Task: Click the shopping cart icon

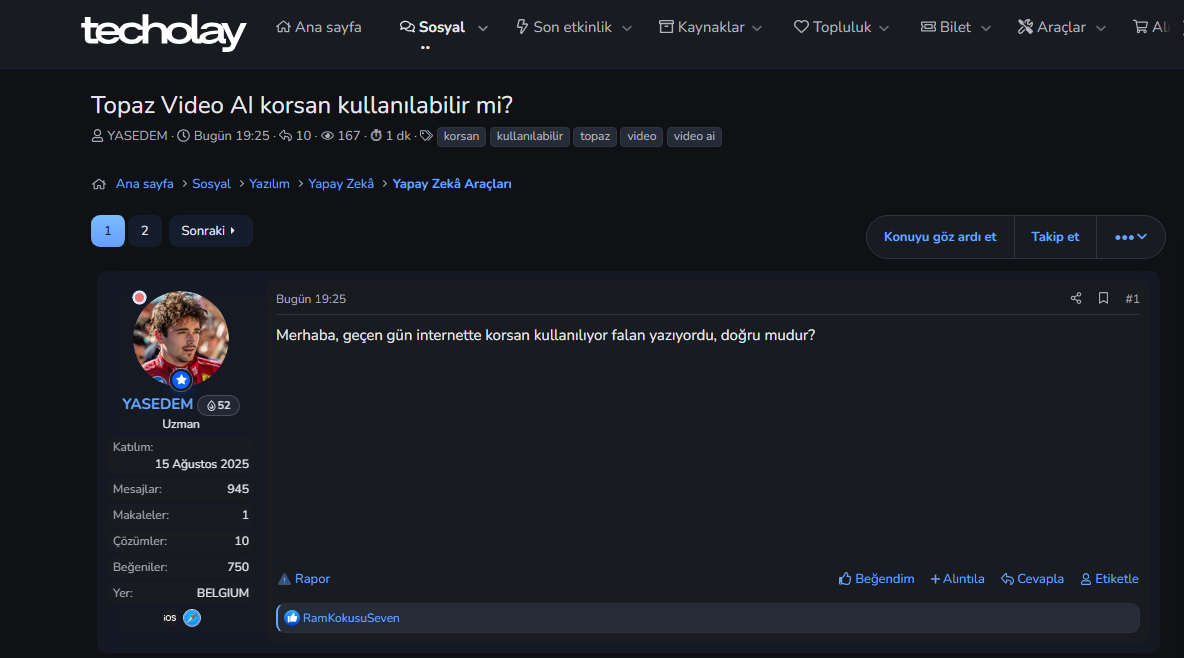Action: tap(1140, 27)
